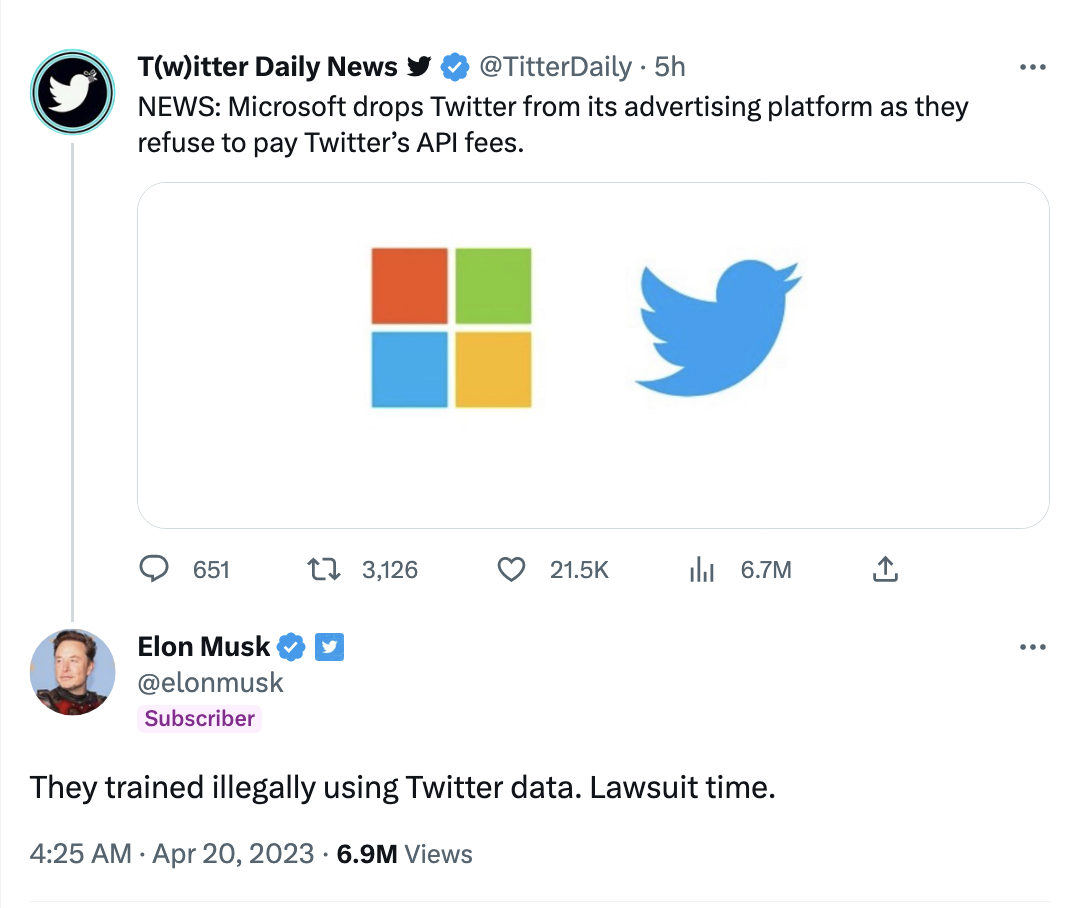Open the Microsoft and Twitter logos image

click(593, 356)
